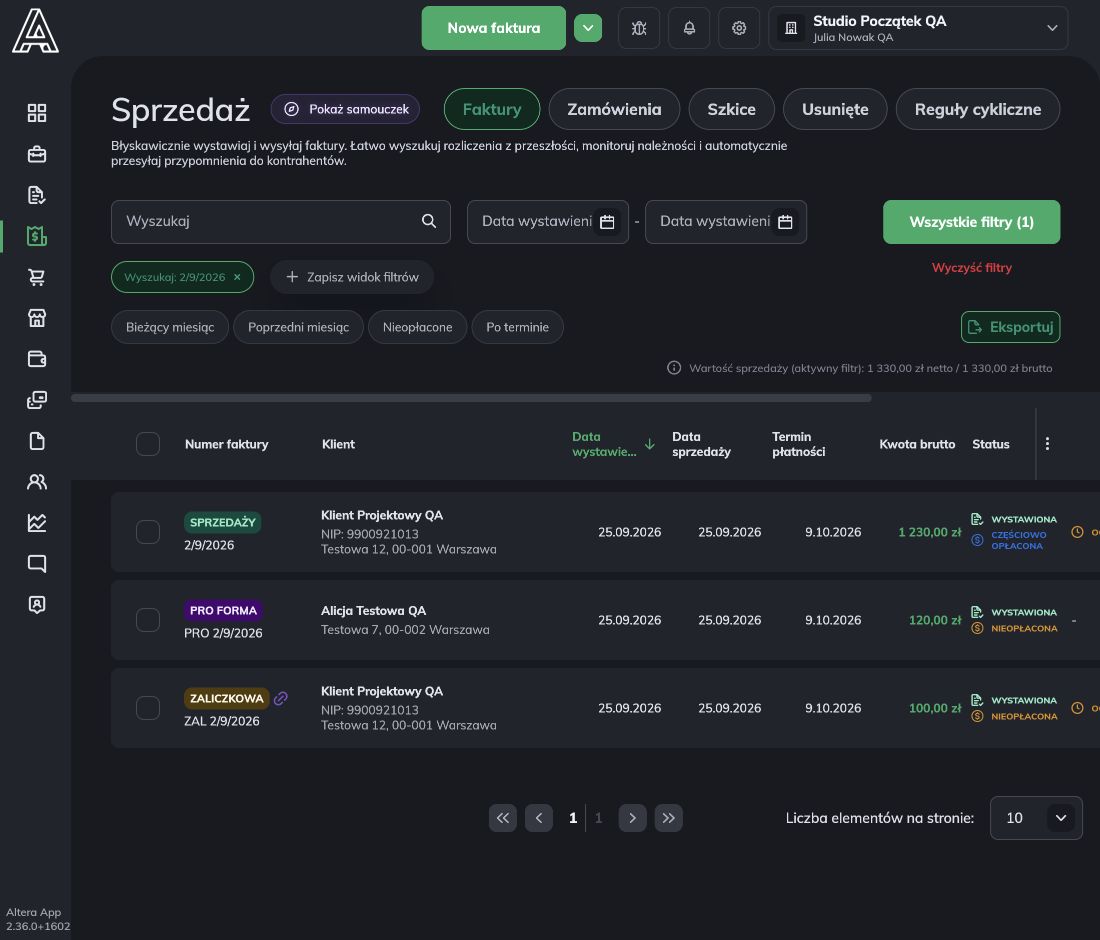
Task: Sort by Data wystawienia column
Action: (x=612, y=444)
